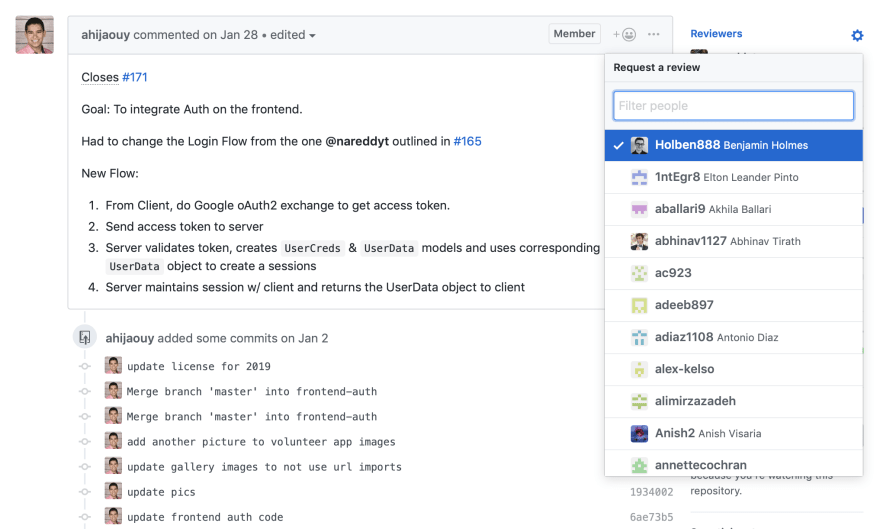Click 1ntEgr8's identicon avatar

[639, 177]
